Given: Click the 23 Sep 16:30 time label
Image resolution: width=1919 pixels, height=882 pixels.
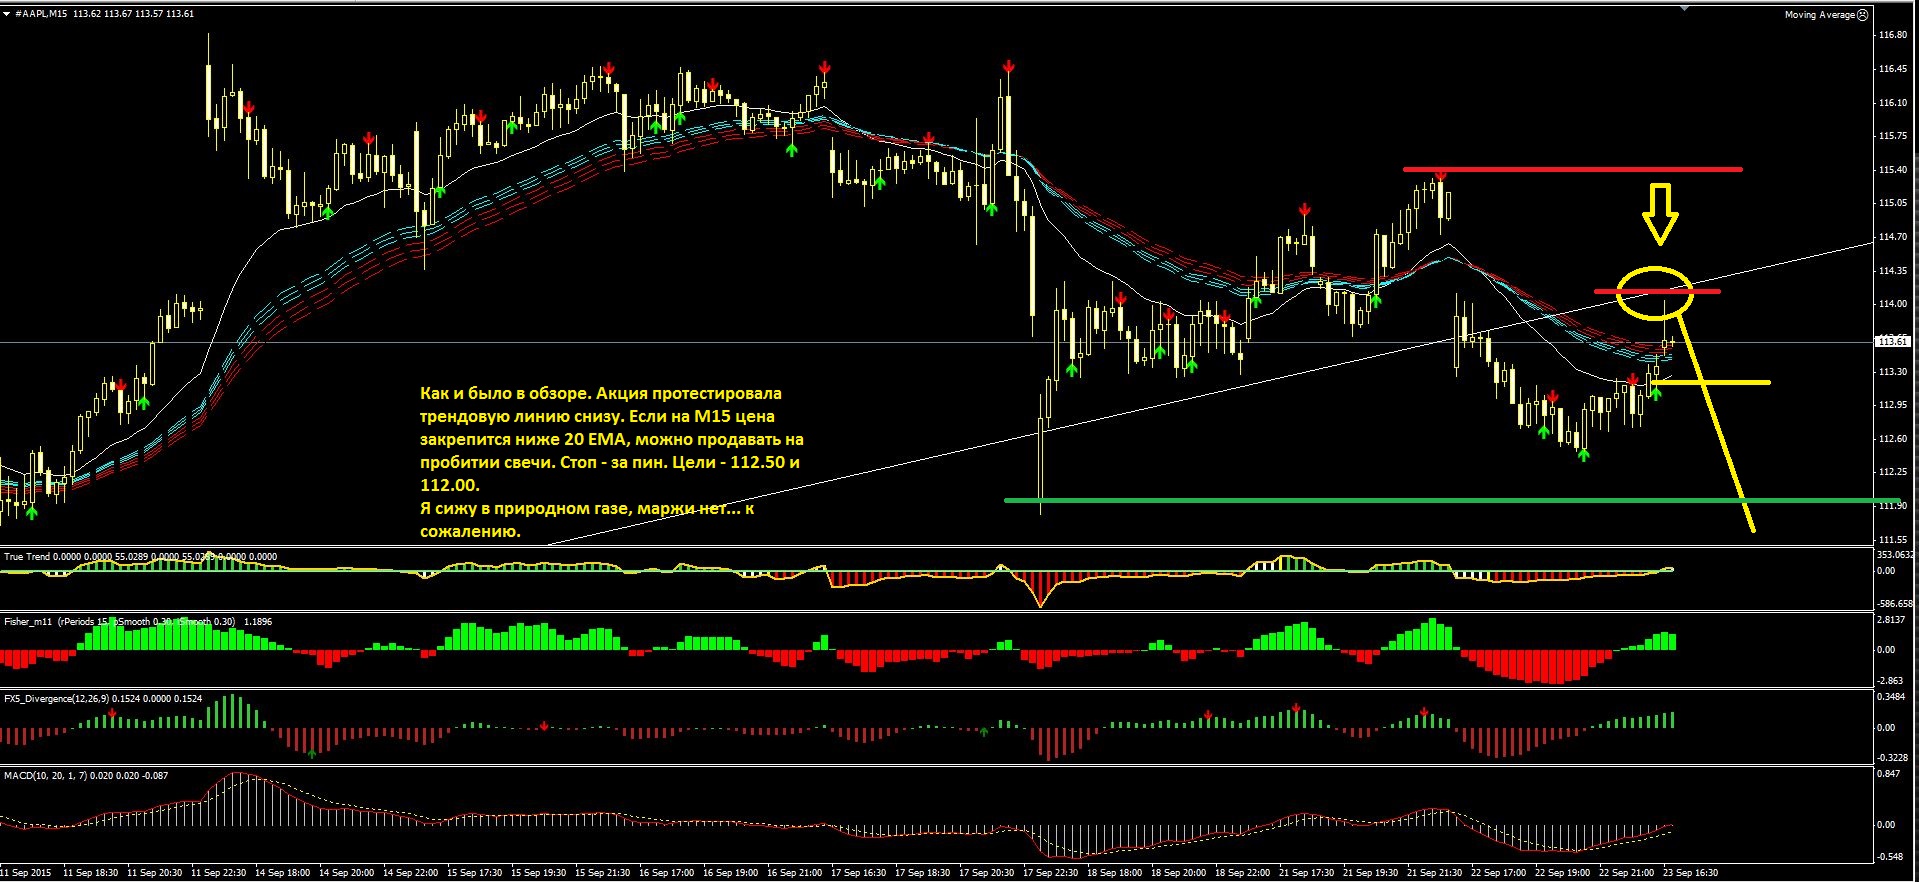Looking at the screenshot, I should 1691,873.
